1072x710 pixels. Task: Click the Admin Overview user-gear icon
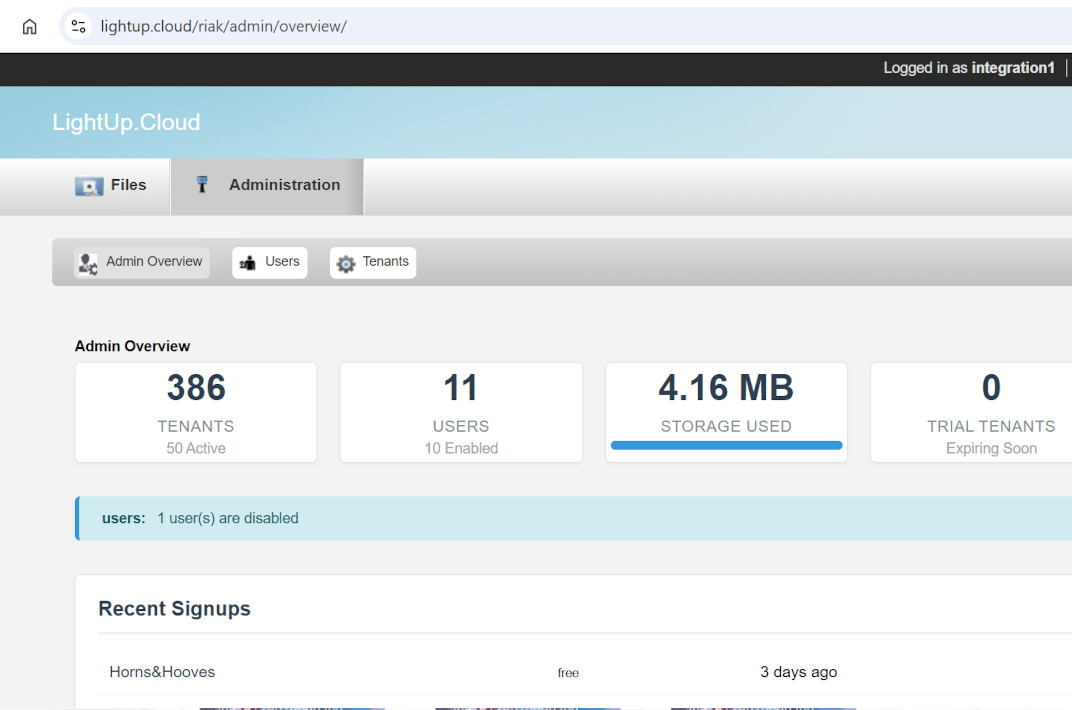point(88,263)
